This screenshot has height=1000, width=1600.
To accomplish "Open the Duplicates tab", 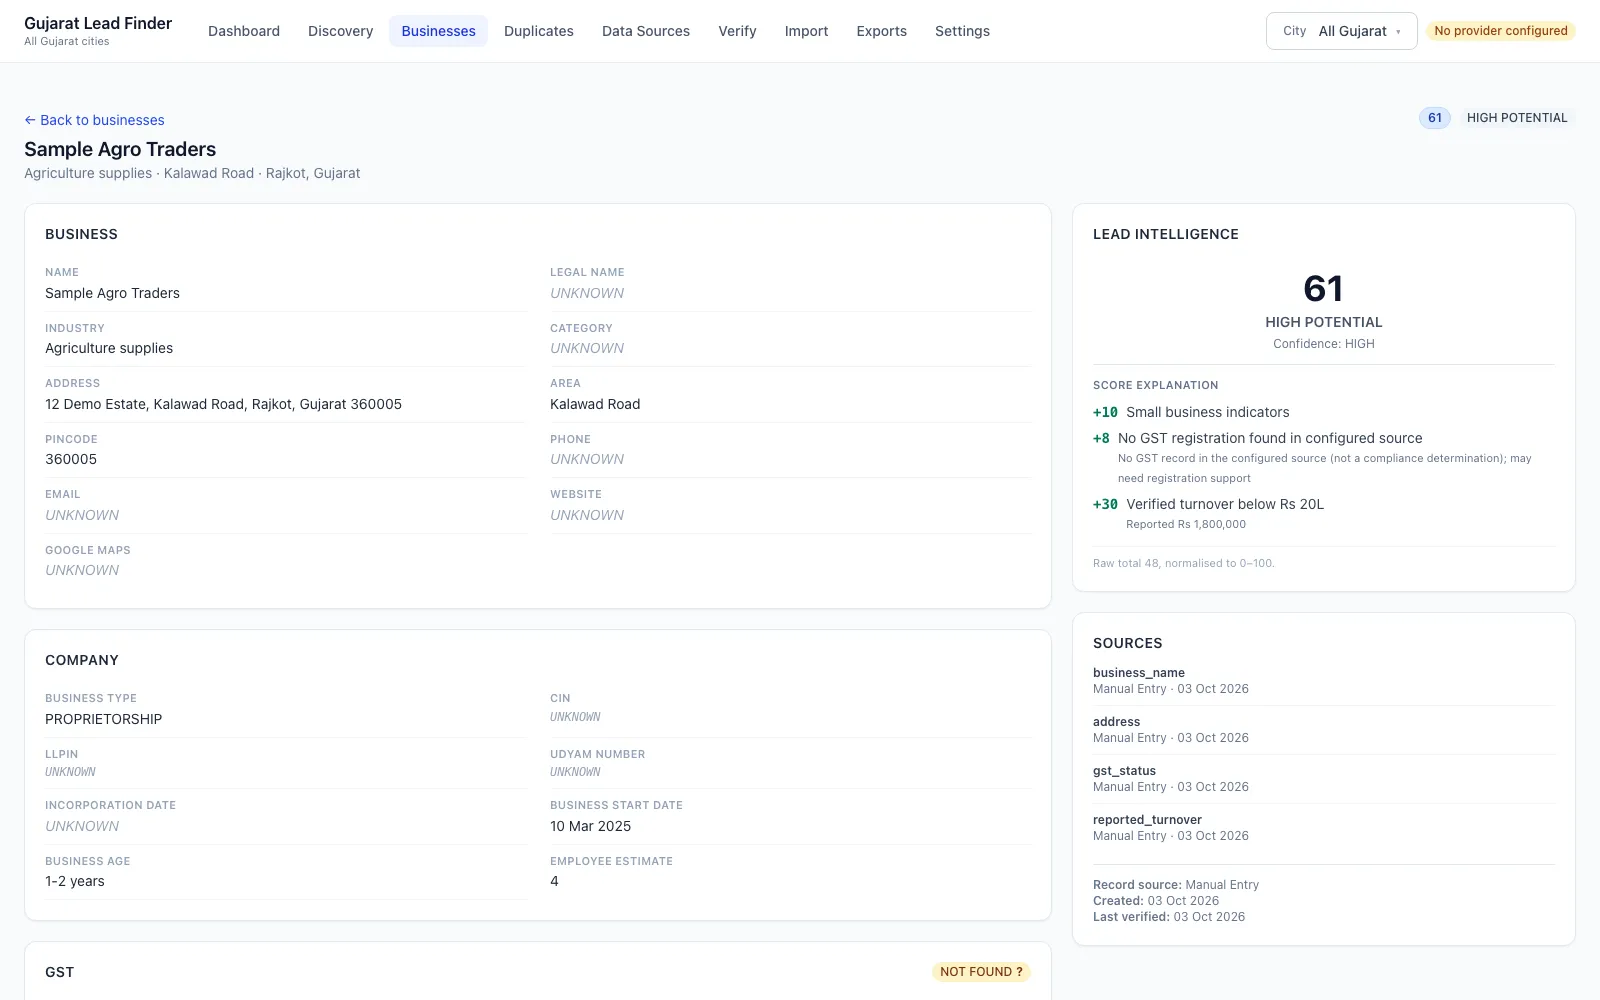I will click(x=539, y=31).
